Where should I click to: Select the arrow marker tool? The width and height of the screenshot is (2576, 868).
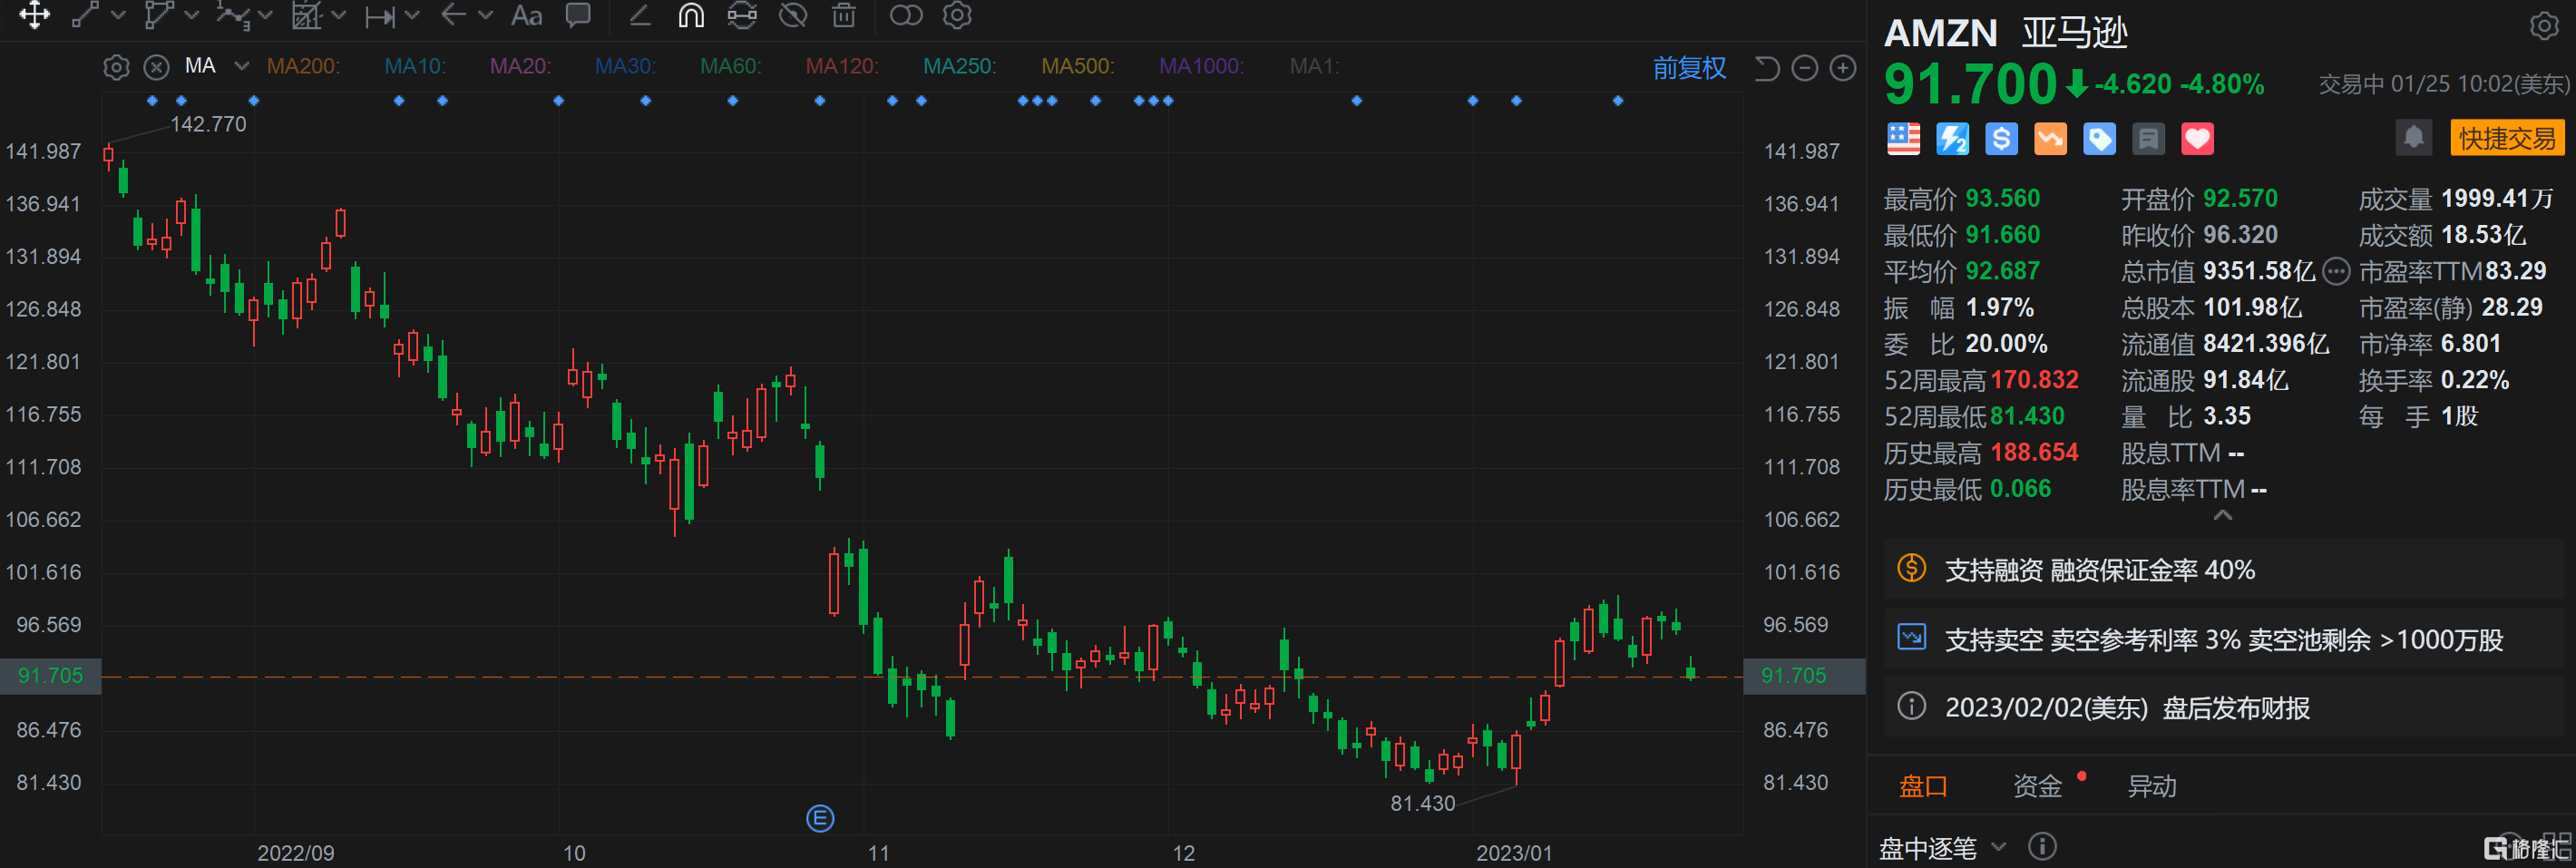453,15
